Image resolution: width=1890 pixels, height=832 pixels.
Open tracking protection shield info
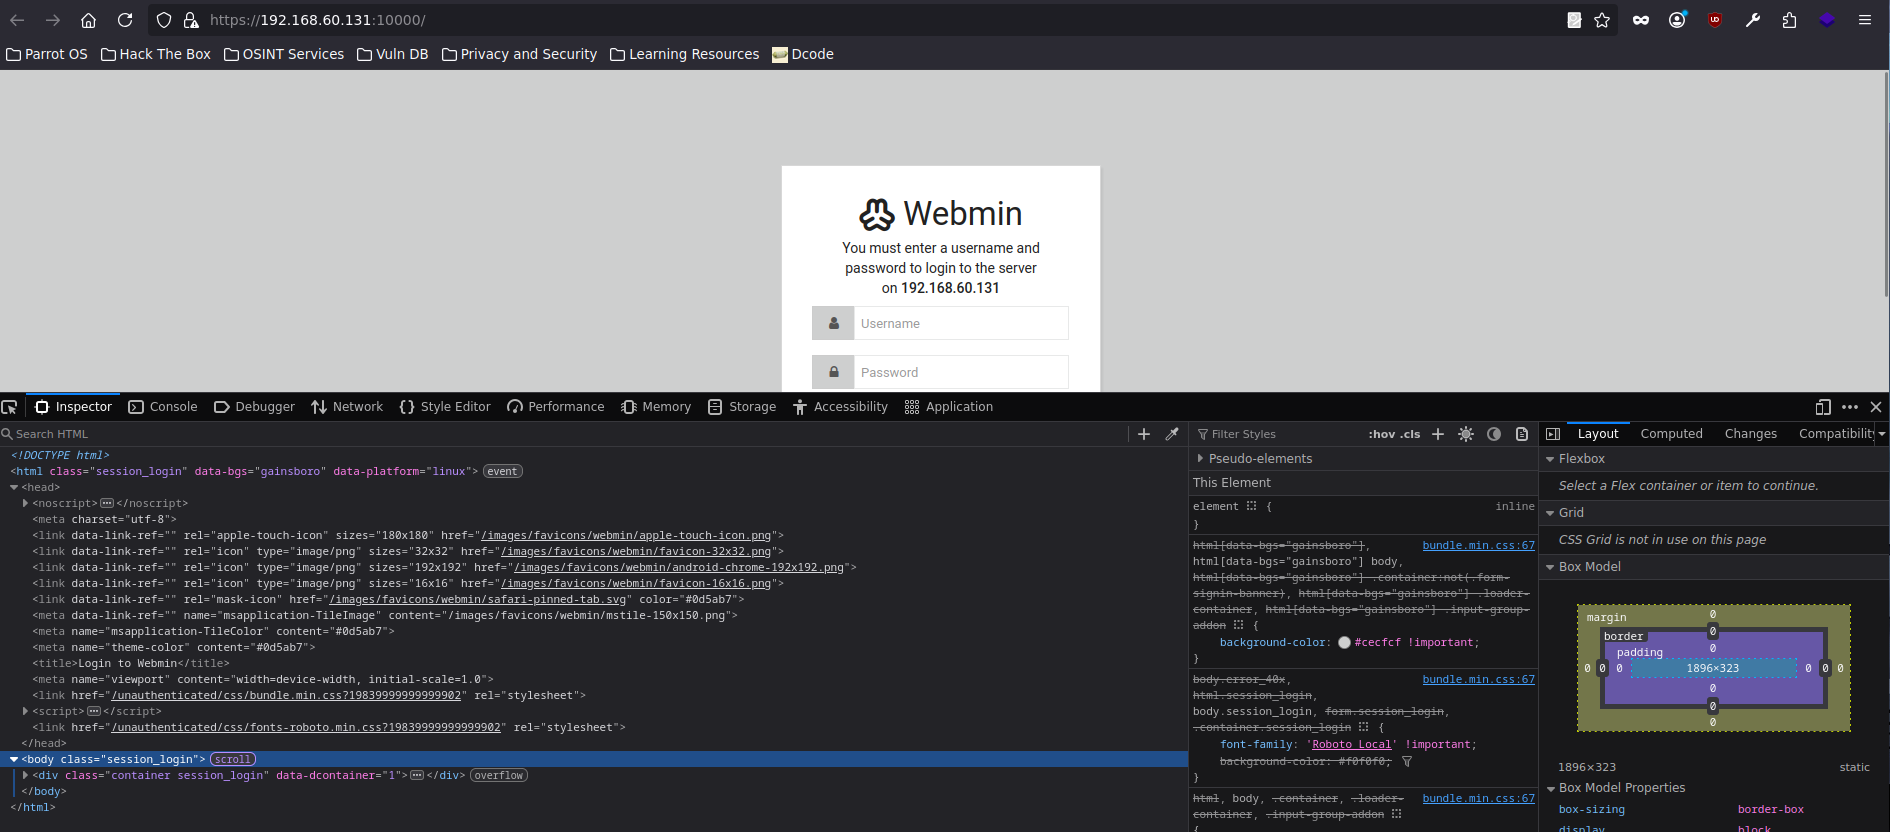[x=164, y=20]
